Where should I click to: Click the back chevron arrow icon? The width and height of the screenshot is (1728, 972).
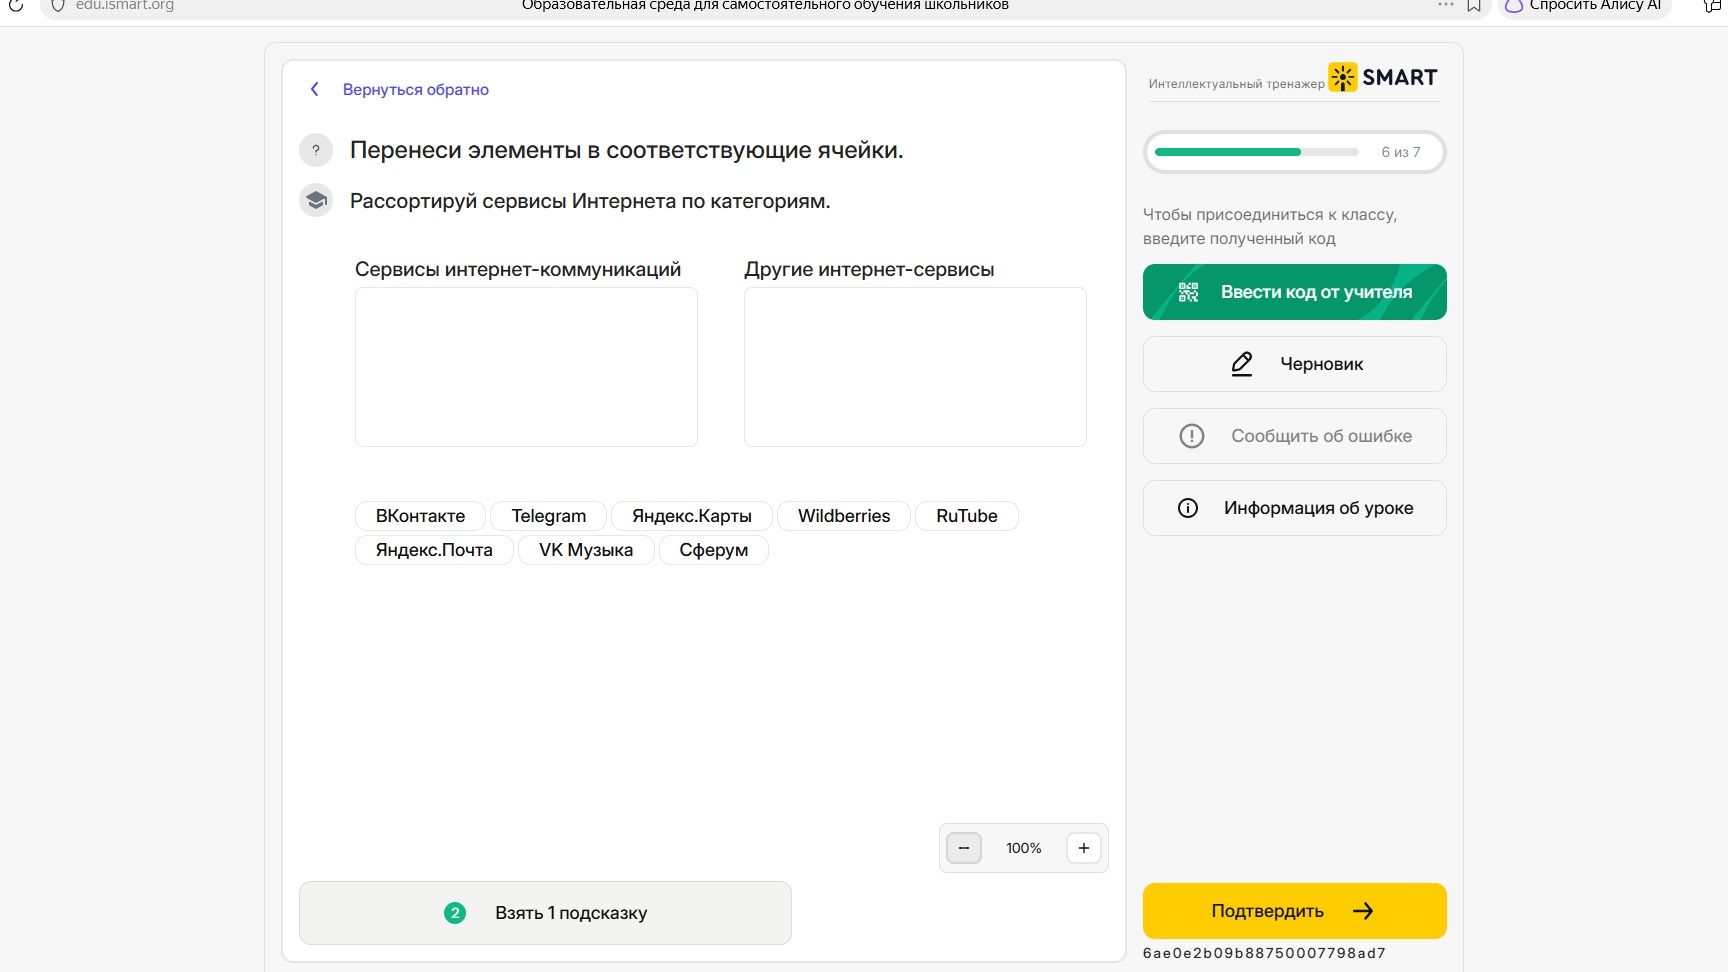click(314, 89)
